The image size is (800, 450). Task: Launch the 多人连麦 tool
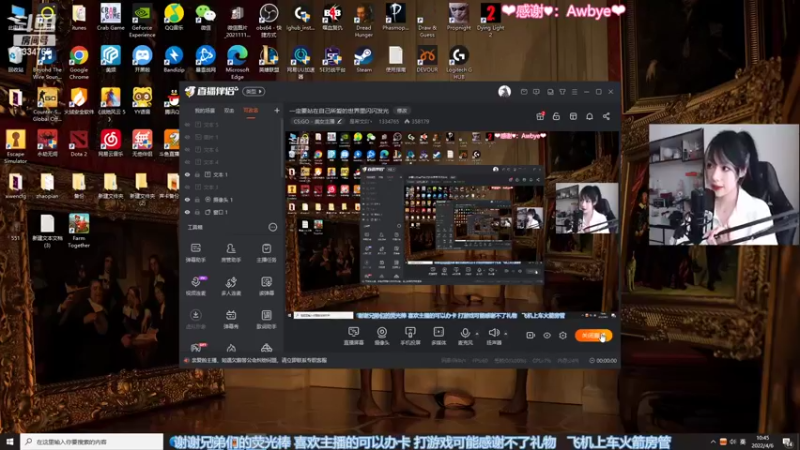coord(231,286)
